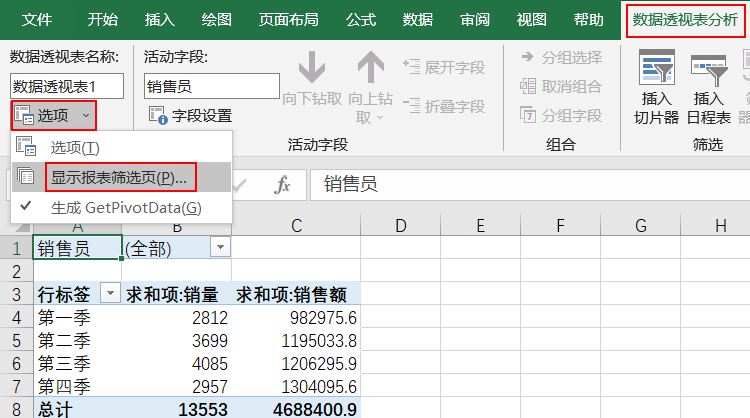Select the total cell 13553

tap(176, 408)
